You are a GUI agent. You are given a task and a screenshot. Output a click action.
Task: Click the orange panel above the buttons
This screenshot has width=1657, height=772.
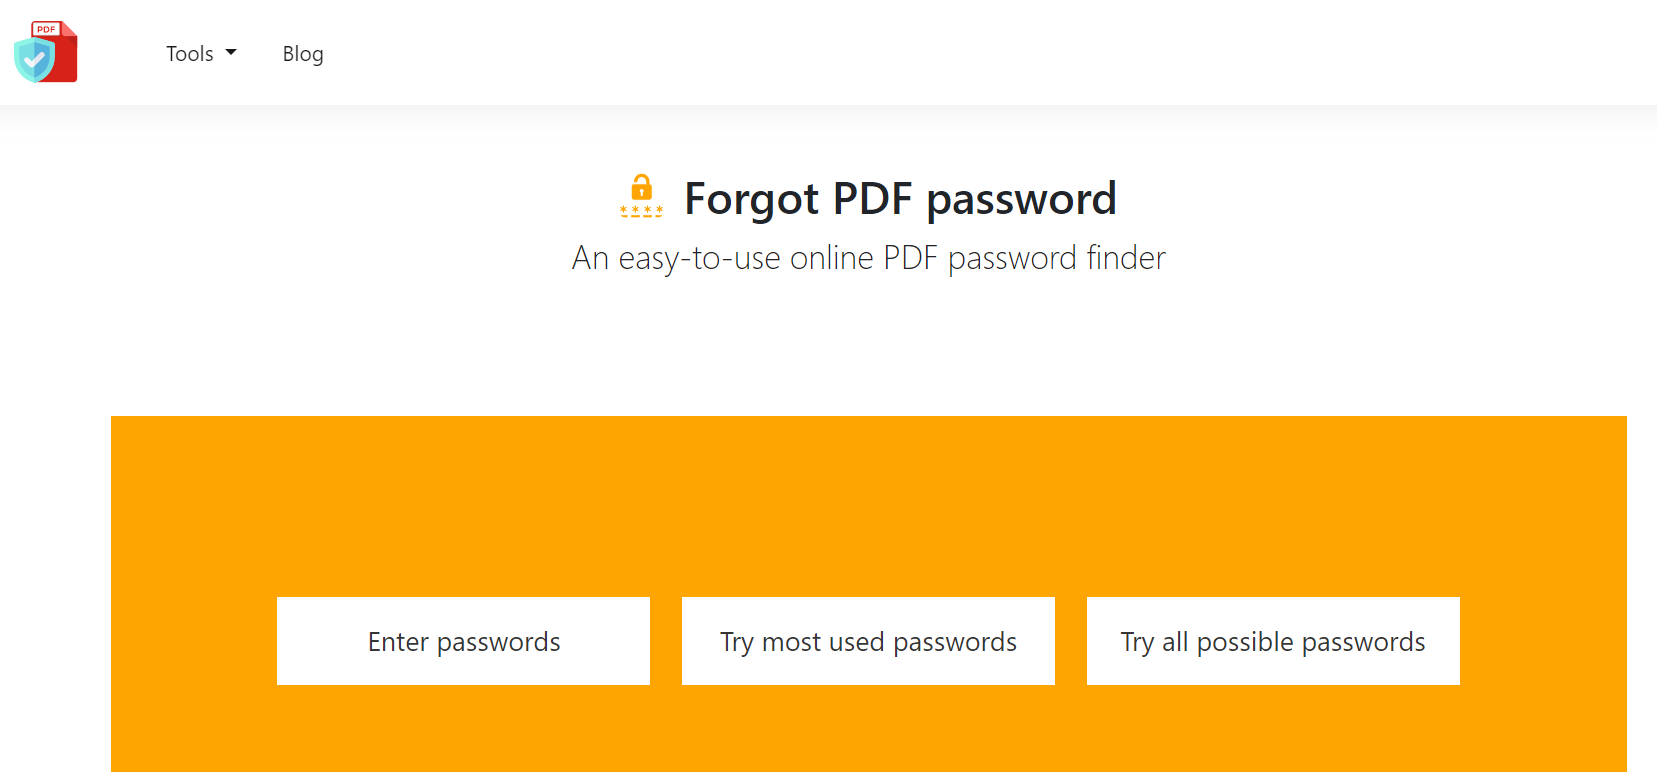pyautogui.click(x=868, y=500)
